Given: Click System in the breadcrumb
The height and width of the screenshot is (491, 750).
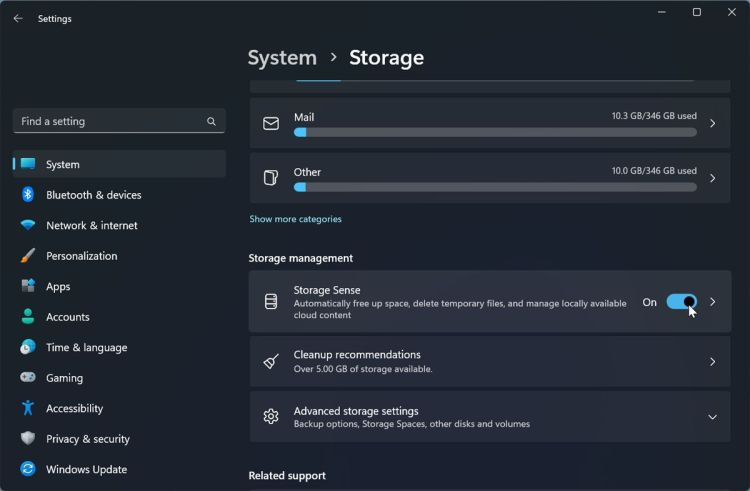Looking at the screenshot, I should click(x=282, y=58).
